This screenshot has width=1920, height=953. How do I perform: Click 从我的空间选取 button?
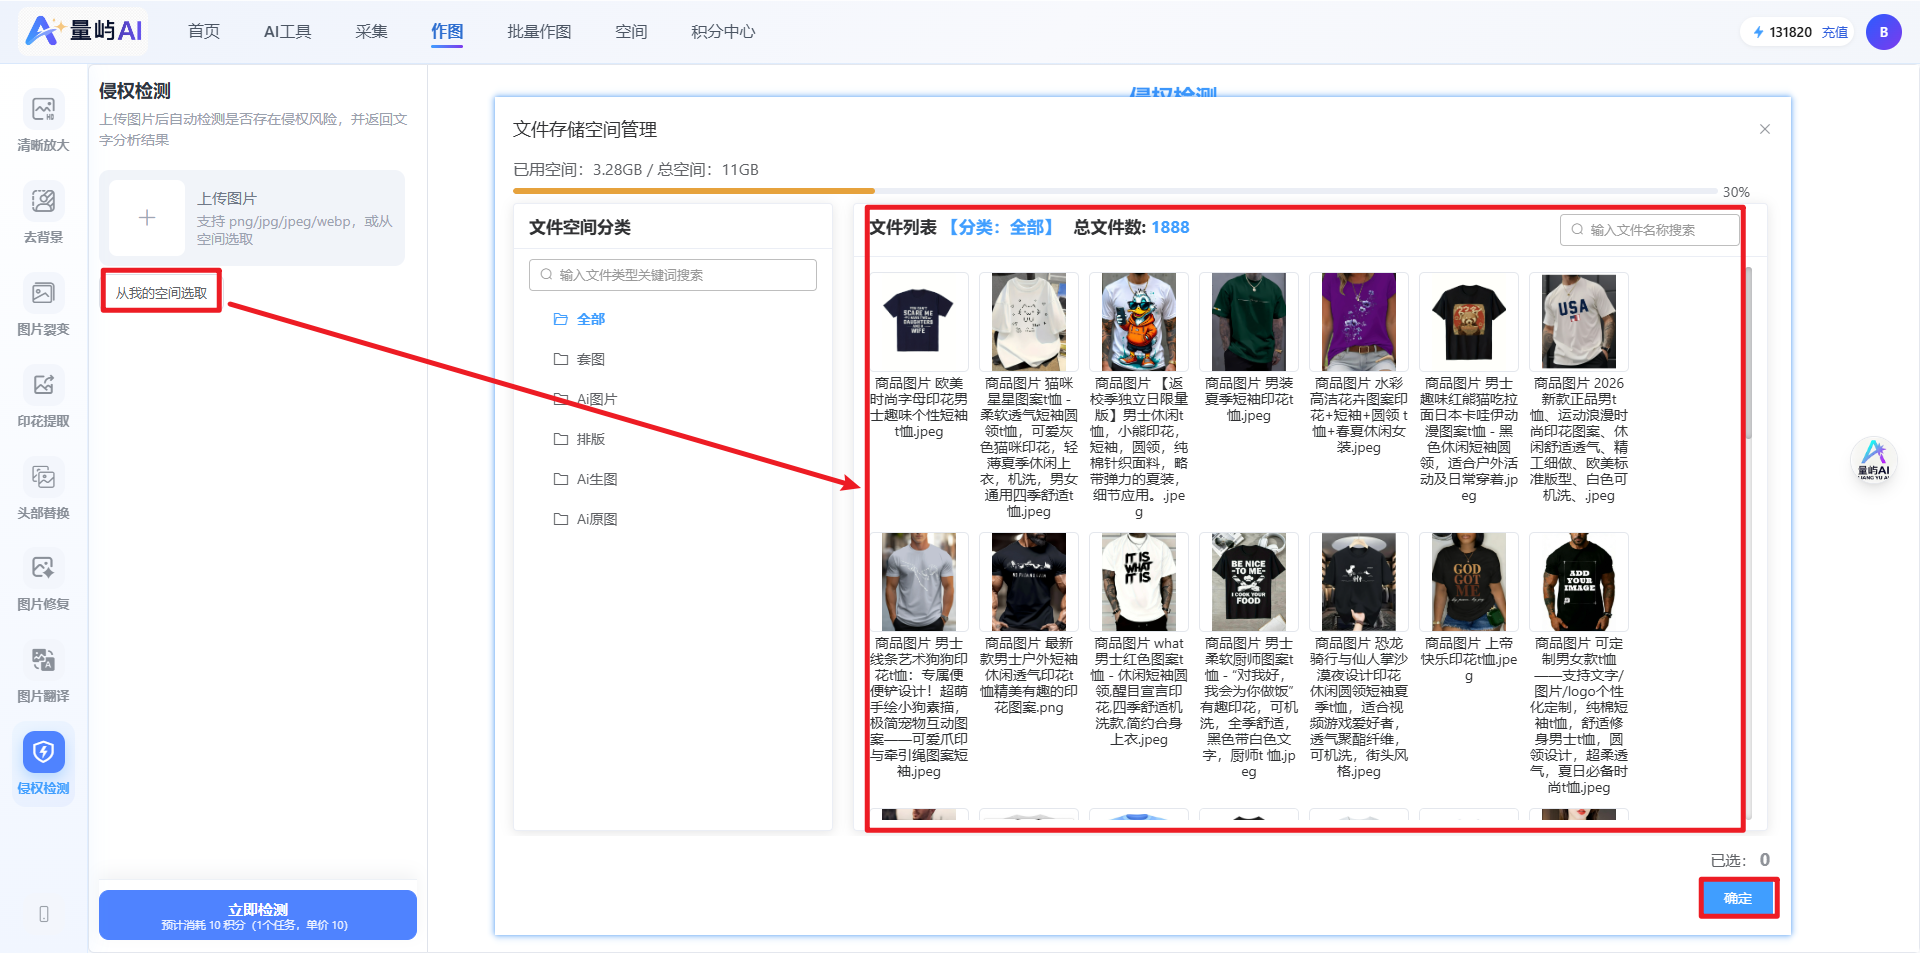[161, 292]
